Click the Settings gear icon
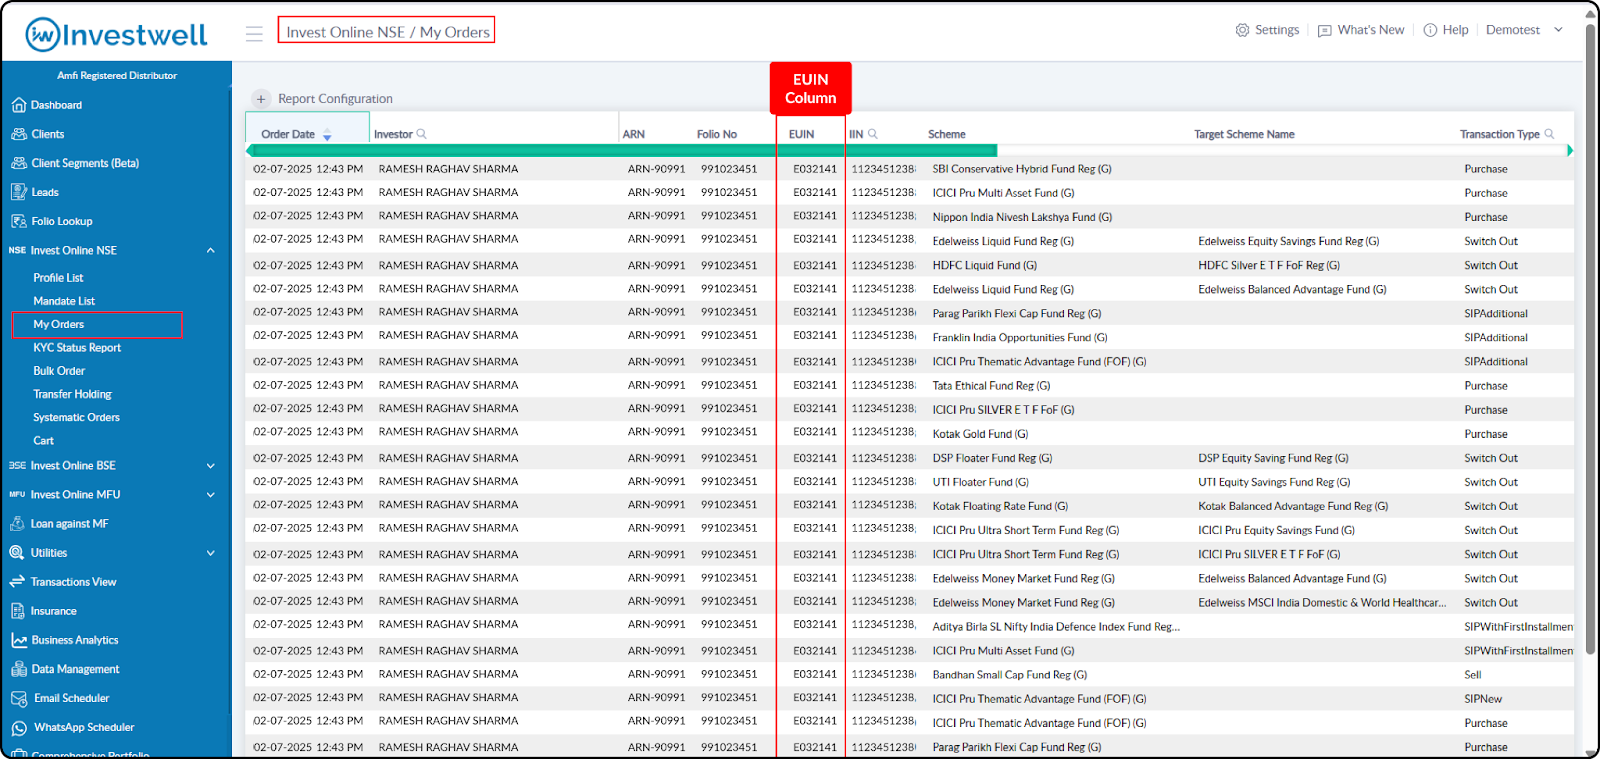The width and height of the screenshot is (1600, 759). click(1242, 30)
